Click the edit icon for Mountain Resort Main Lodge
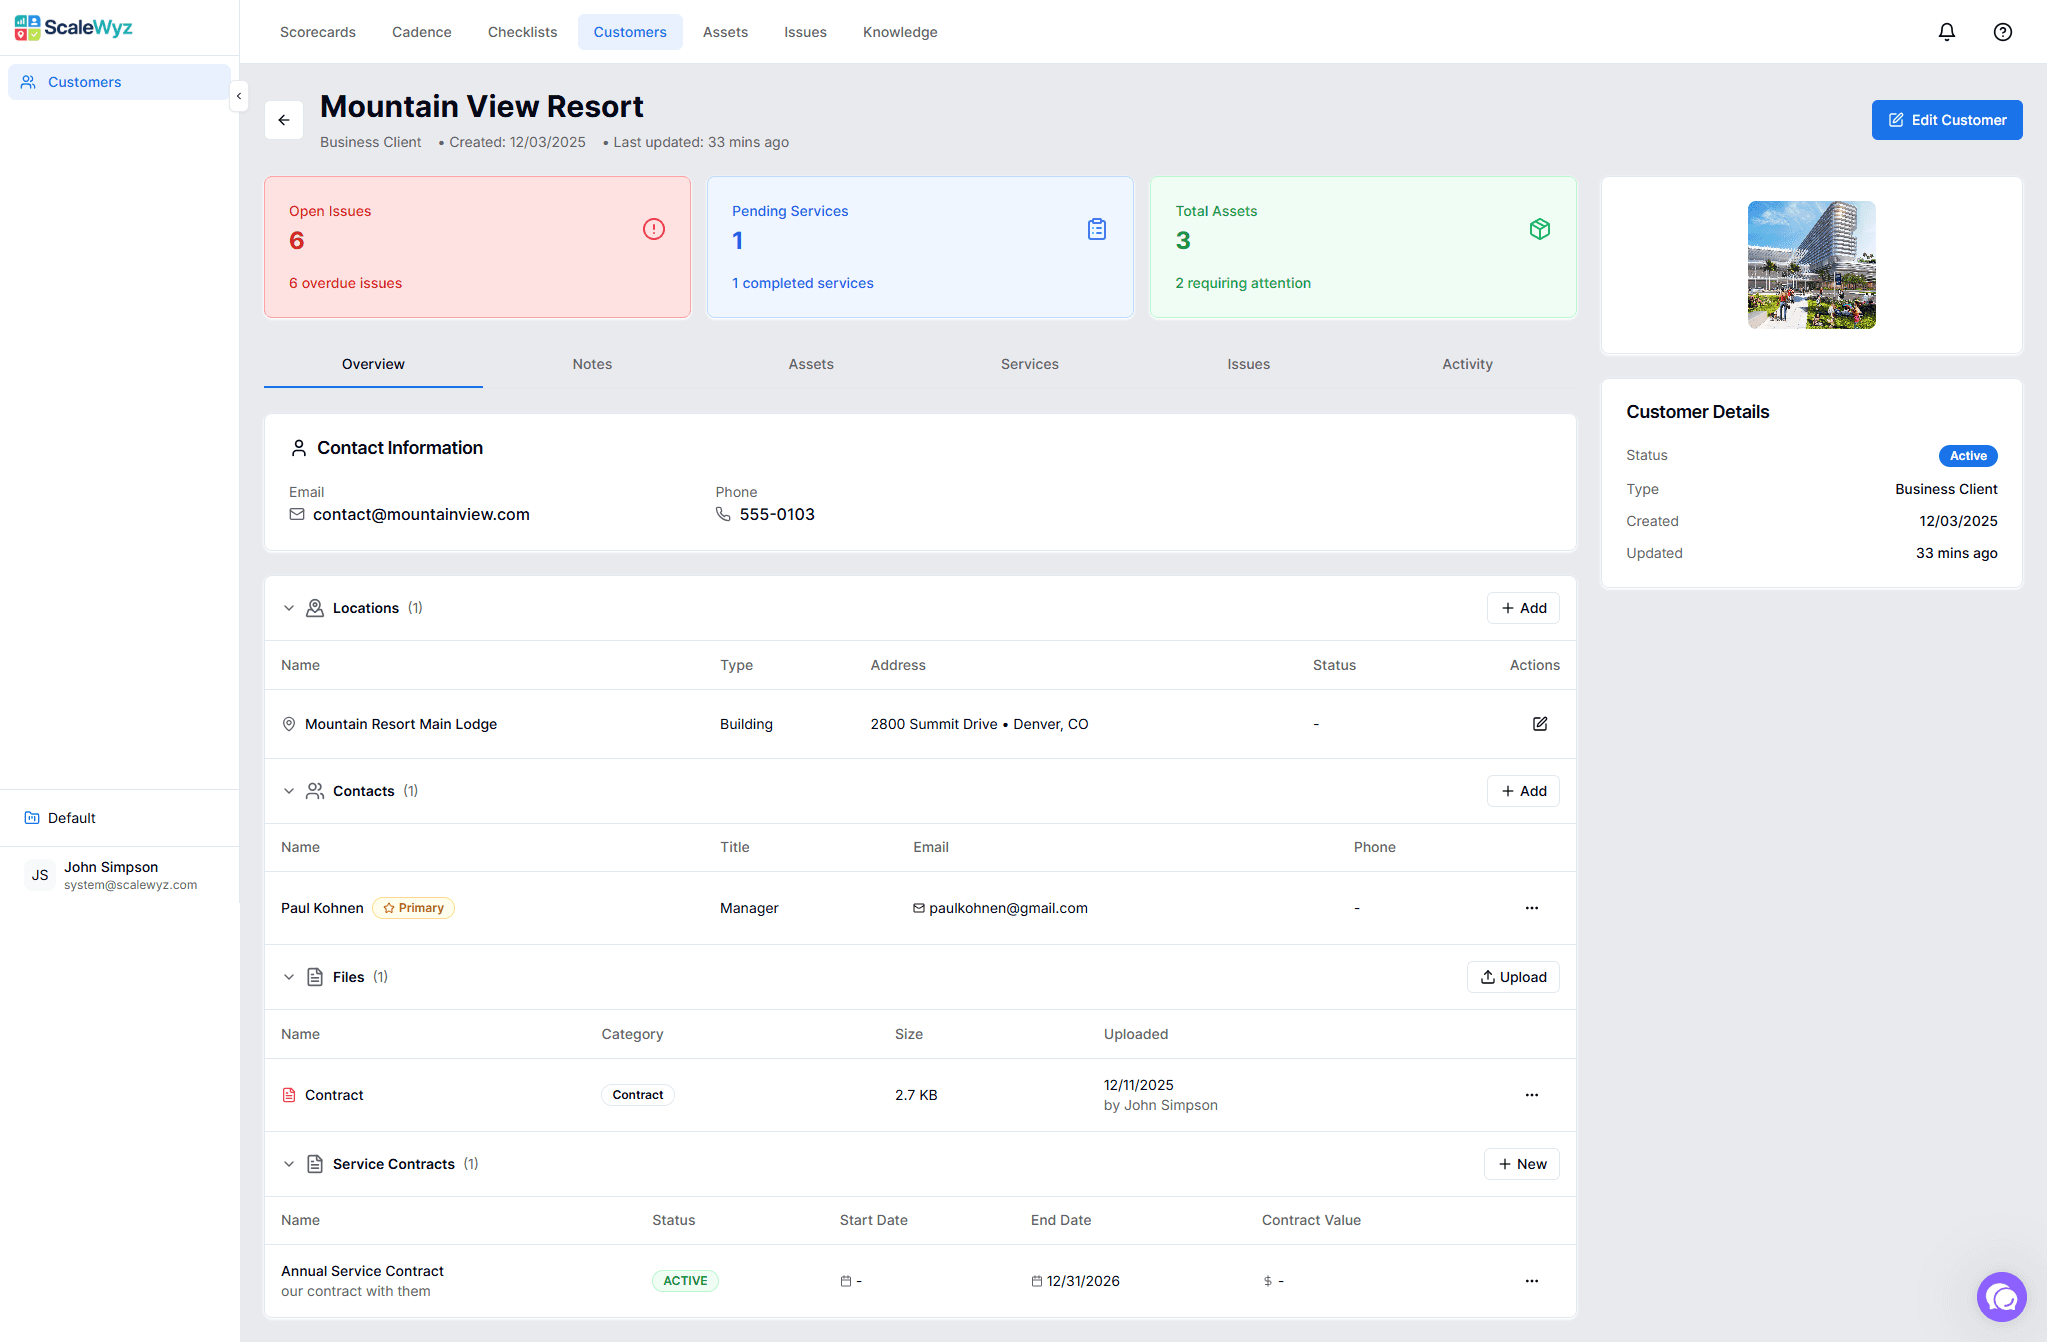The image size is (2047, 1342). (x=1539, y=723)
